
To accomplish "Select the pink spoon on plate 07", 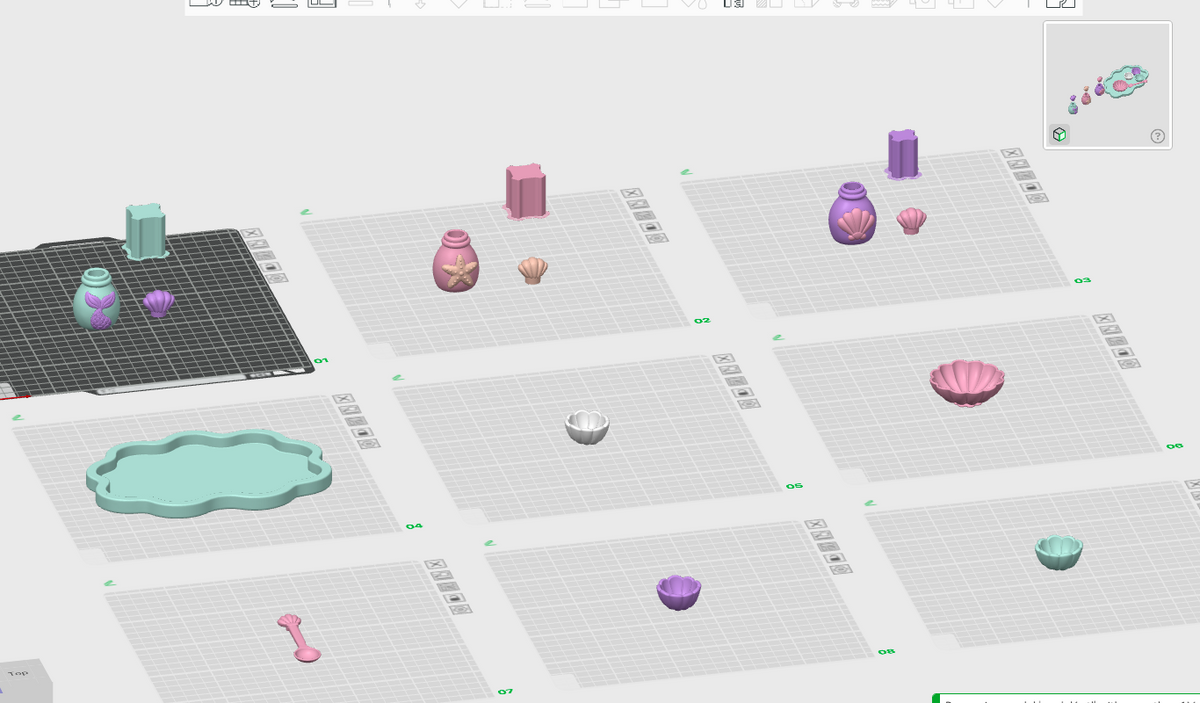I will click(x=299, y=637).
